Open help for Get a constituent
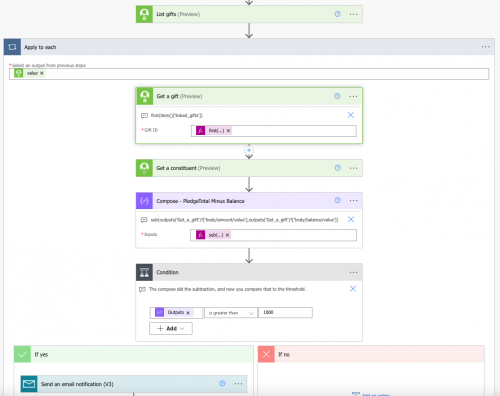Screen dimensions: 500x396 pyautogui.click(x=337, y=168)
